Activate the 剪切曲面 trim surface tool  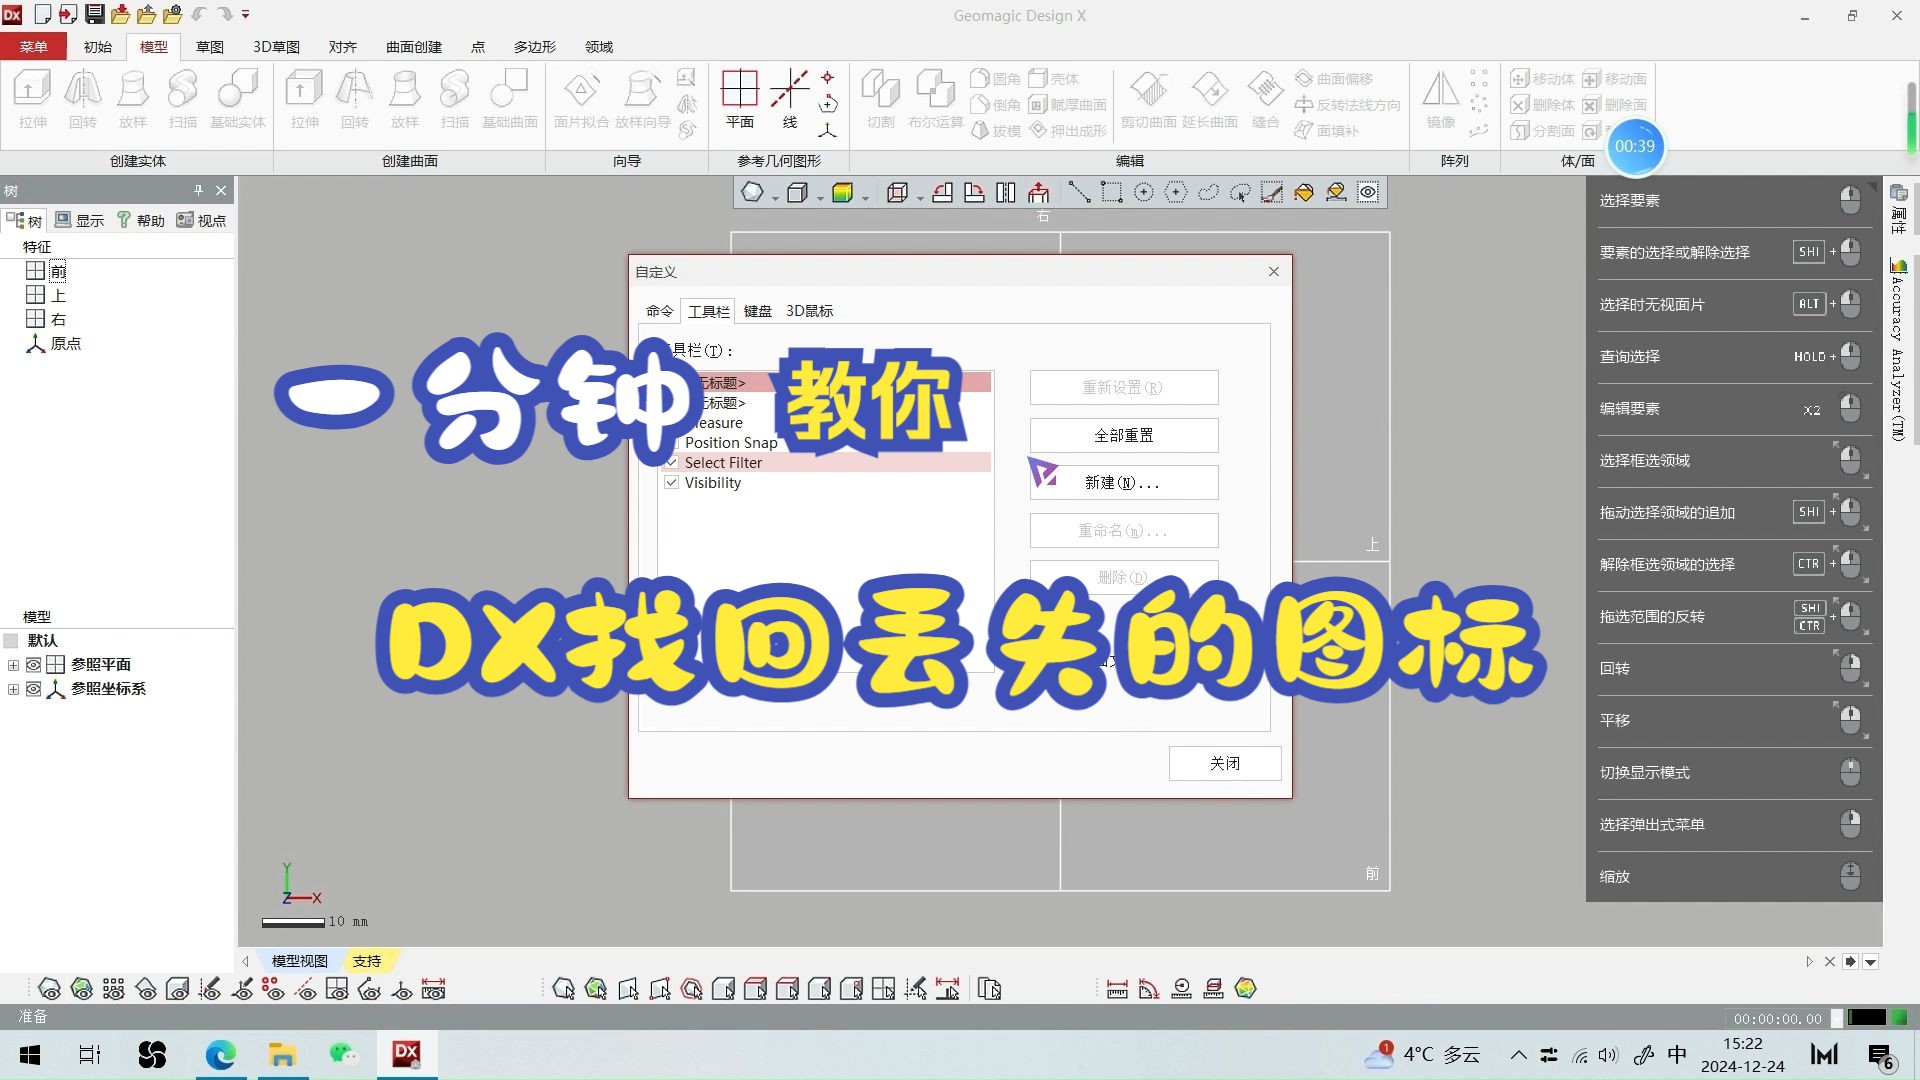coord(1149,100)
